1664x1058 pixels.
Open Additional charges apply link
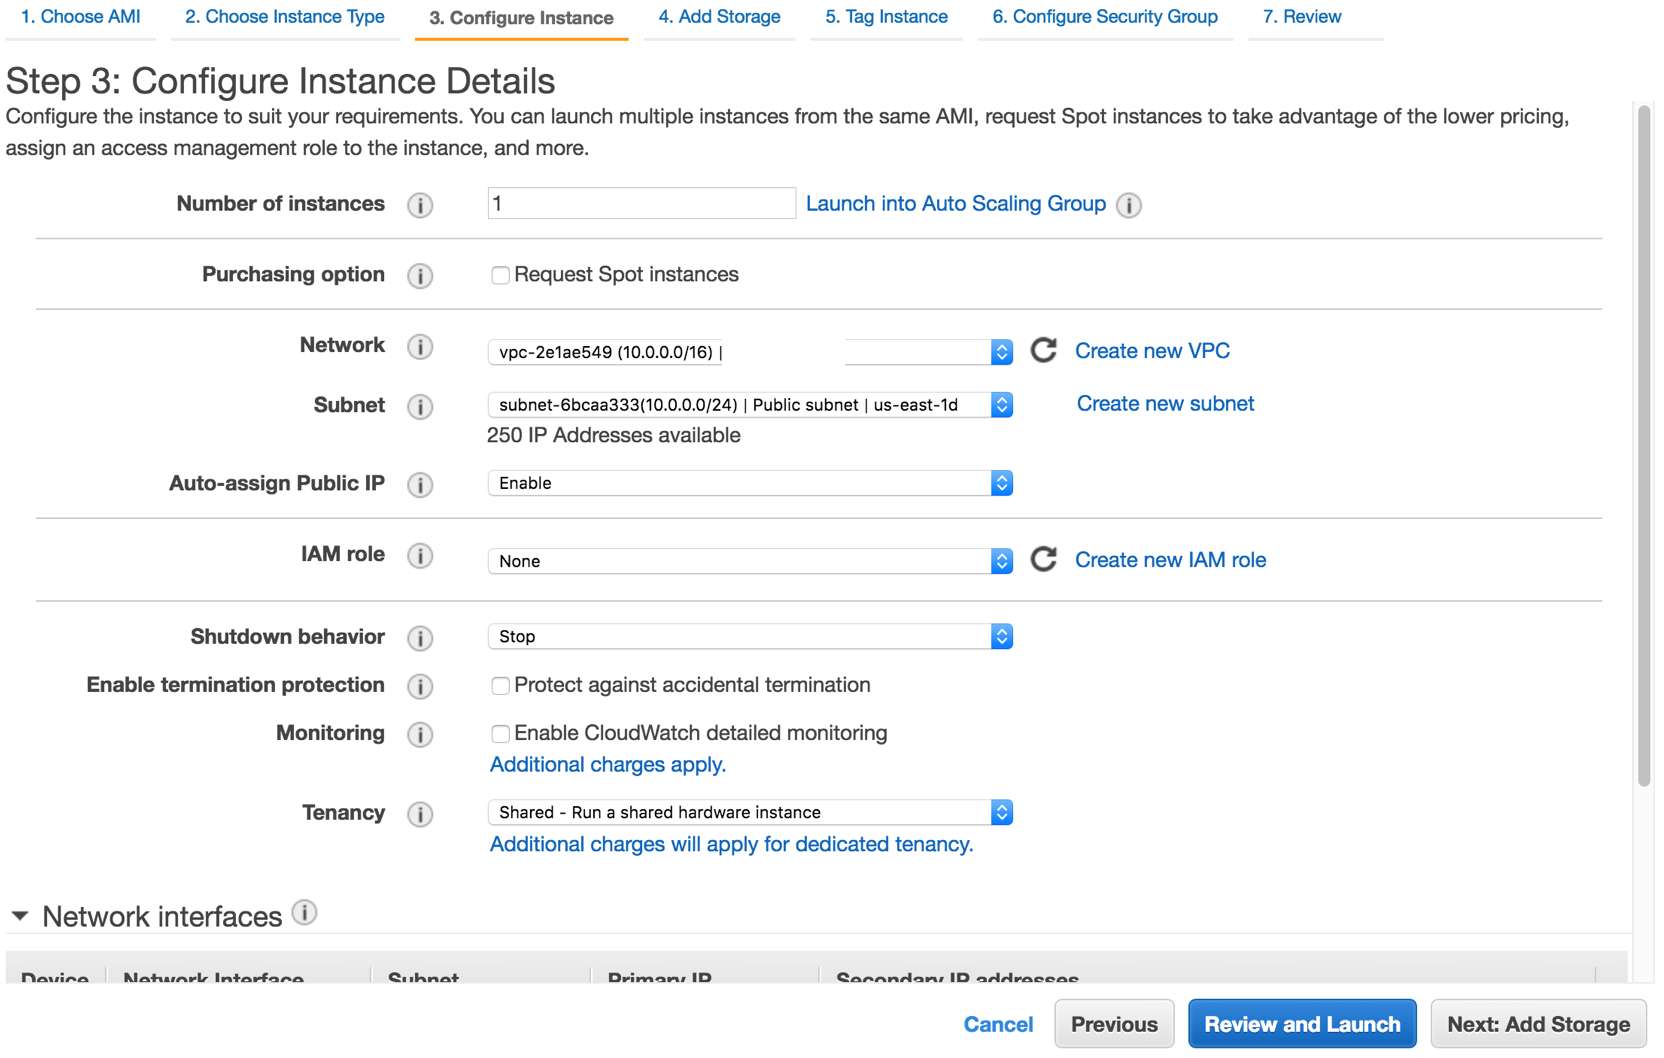(608, 765)
